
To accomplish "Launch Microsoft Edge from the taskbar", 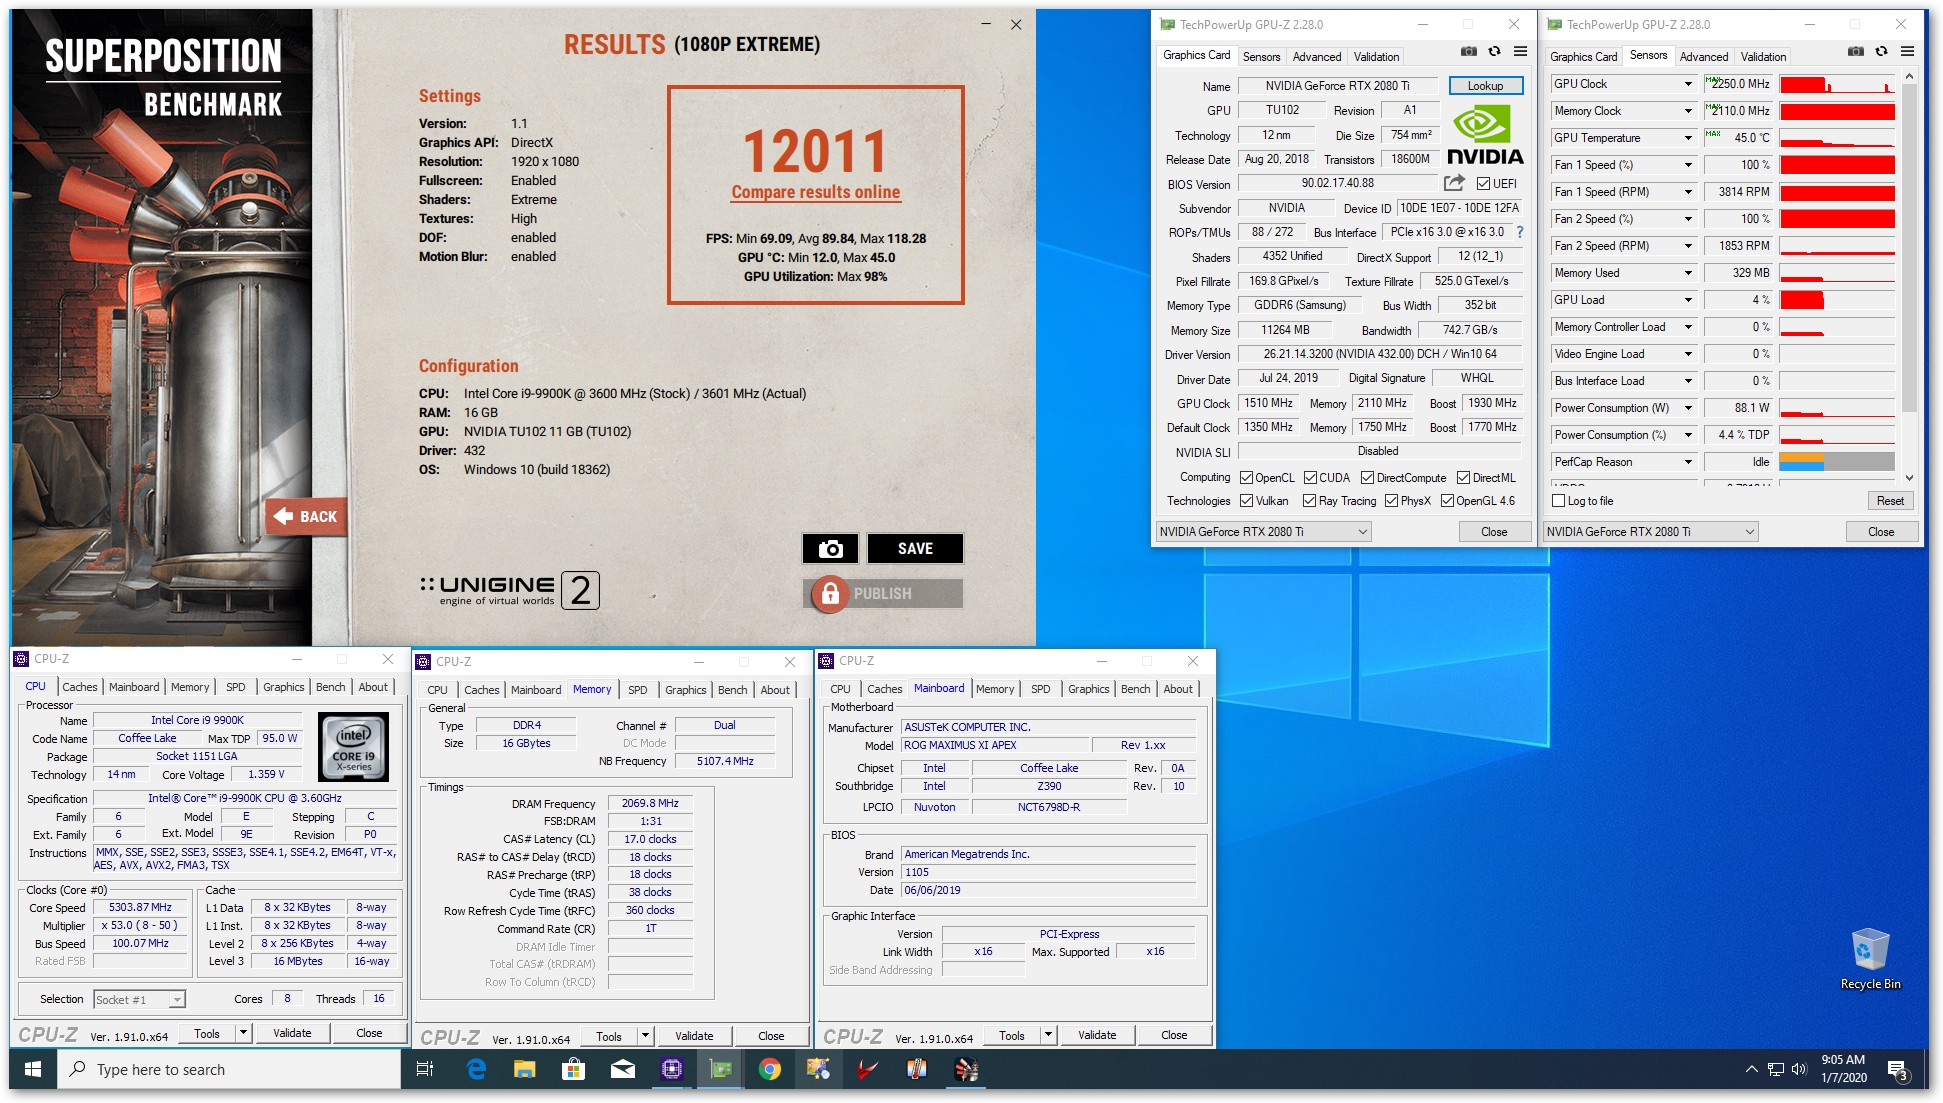I will (x=476, y=1069).
